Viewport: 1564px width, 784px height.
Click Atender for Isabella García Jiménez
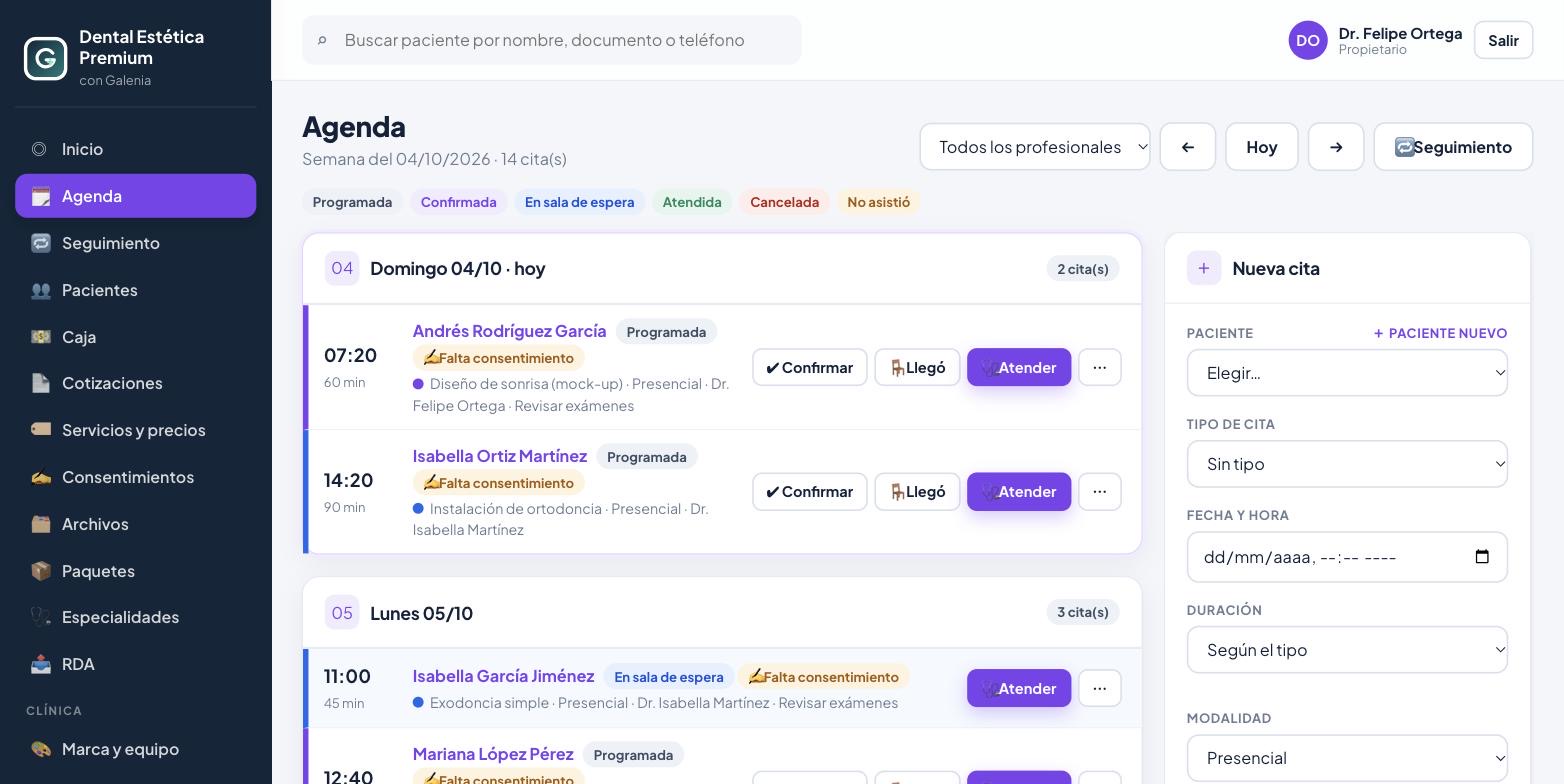point(1019,688)
